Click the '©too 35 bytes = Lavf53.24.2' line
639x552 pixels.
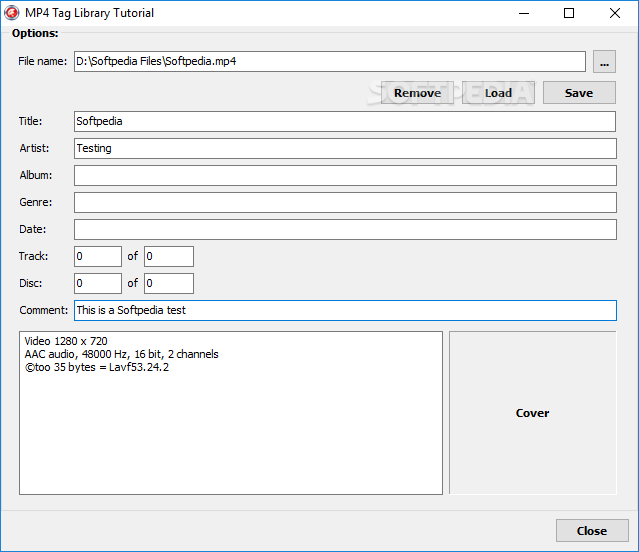97,367
